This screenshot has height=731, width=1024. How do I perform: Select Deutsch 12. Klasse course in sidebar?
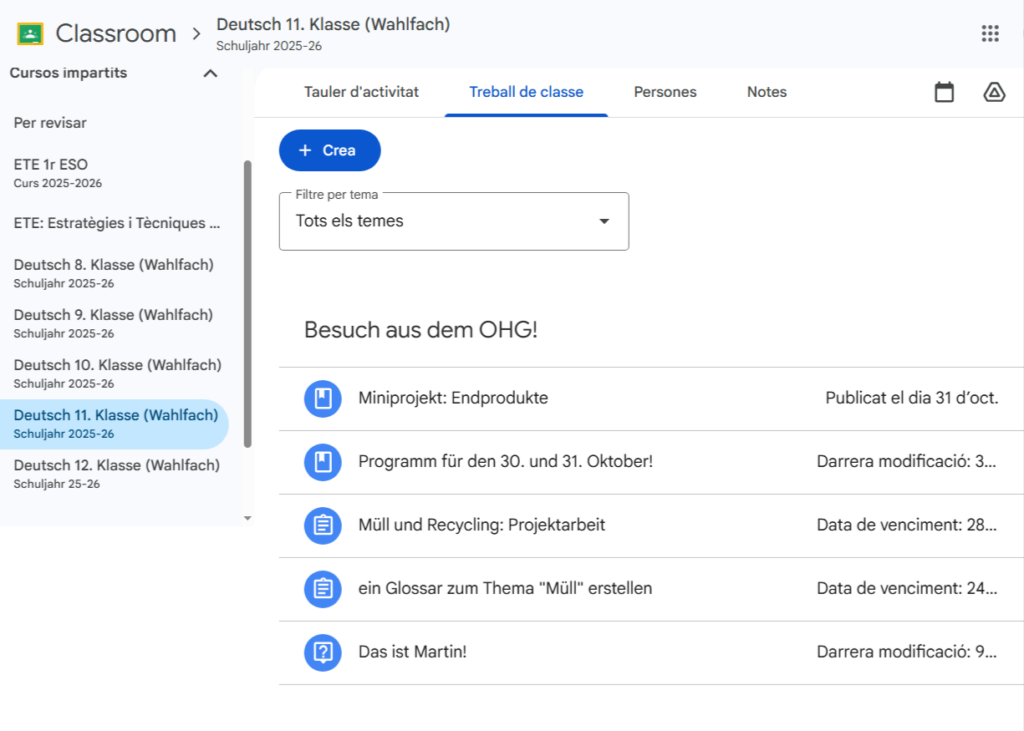click(116, 473)
